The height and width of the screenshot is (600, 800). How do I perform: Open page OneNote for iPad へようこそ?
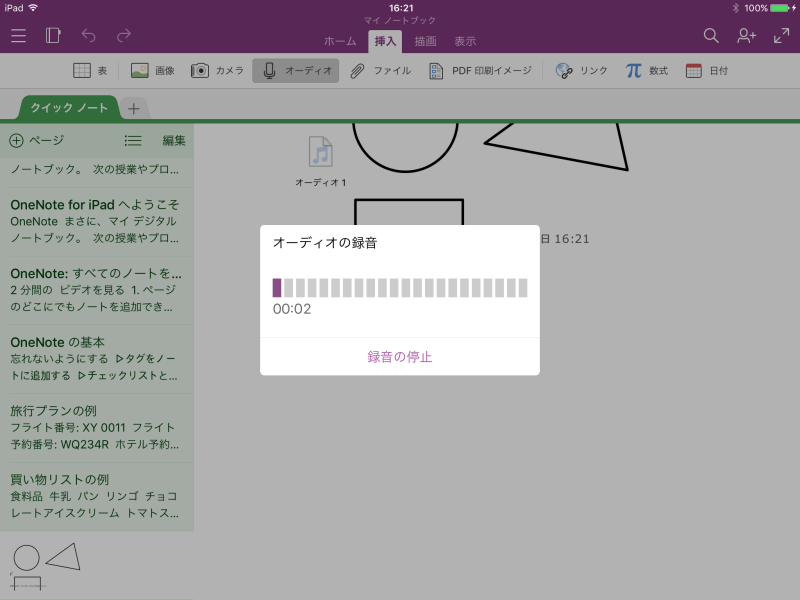tap(96, 221)
